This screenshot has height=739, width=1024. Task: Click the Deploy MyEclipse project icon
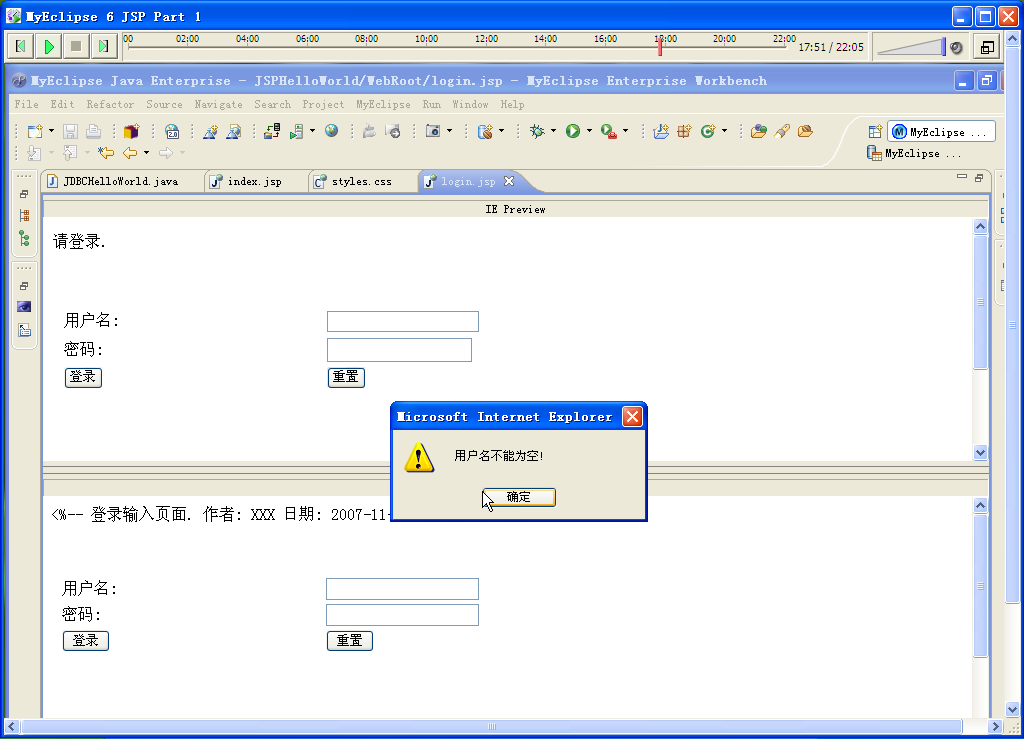coord(272,131)
